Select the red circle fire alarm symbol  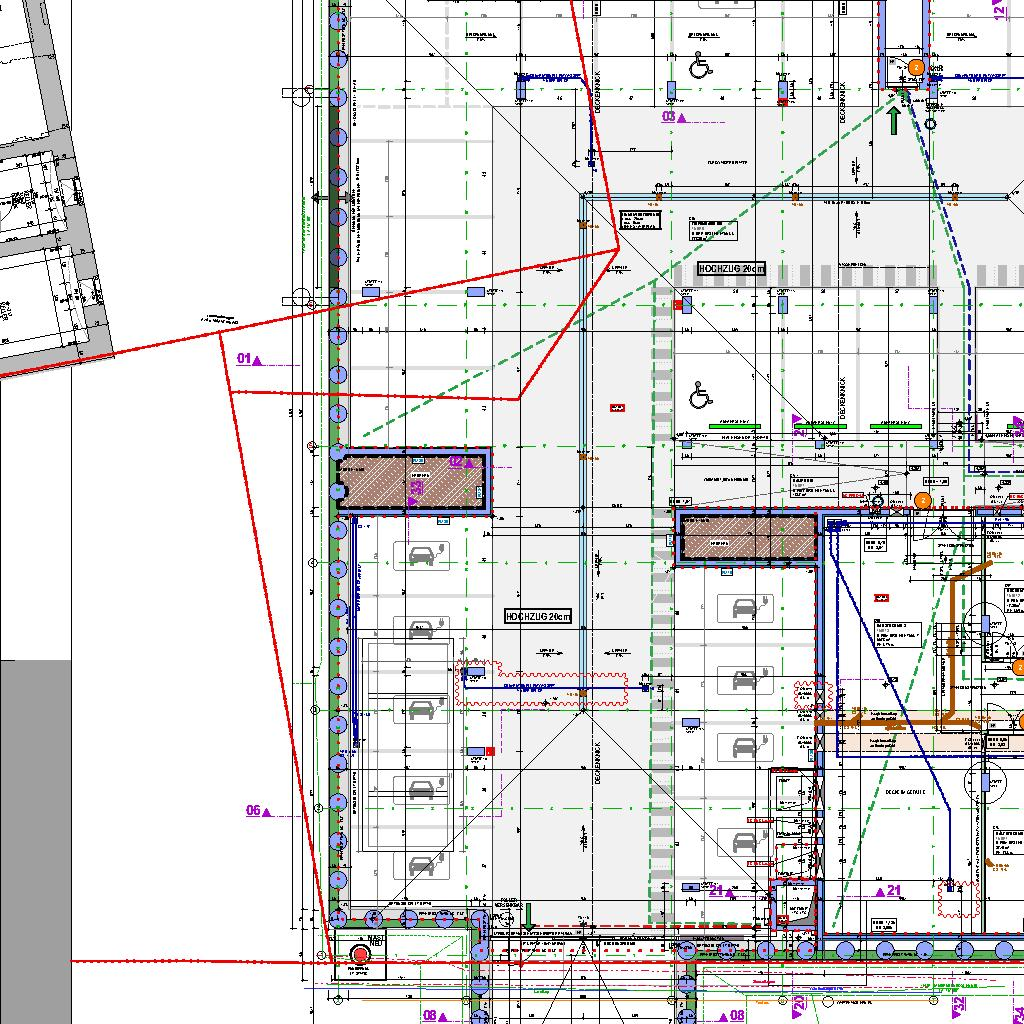360,956
